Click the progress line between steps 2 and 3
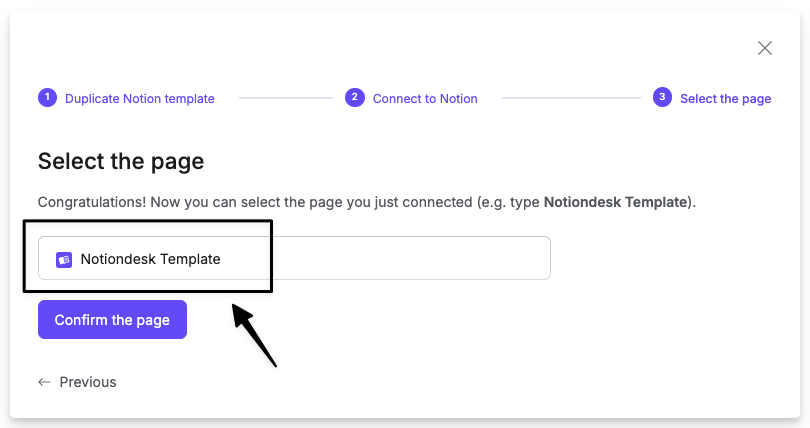 571,98
